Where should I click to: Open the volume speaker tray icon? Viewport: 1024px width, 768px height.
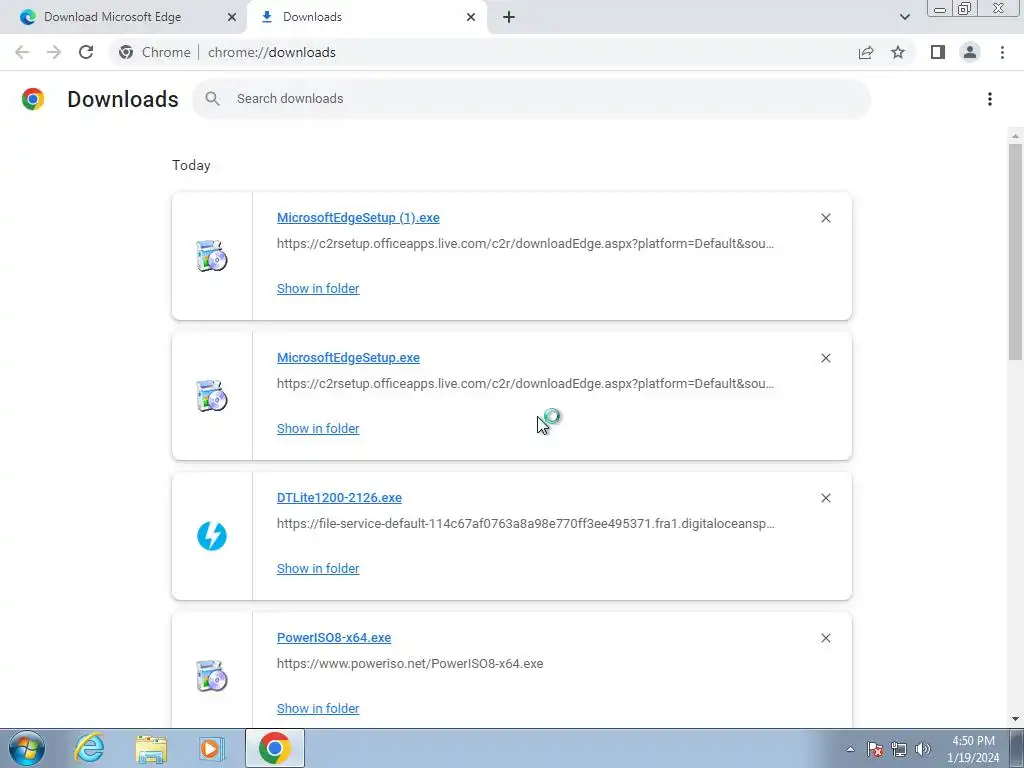[923, 749]
